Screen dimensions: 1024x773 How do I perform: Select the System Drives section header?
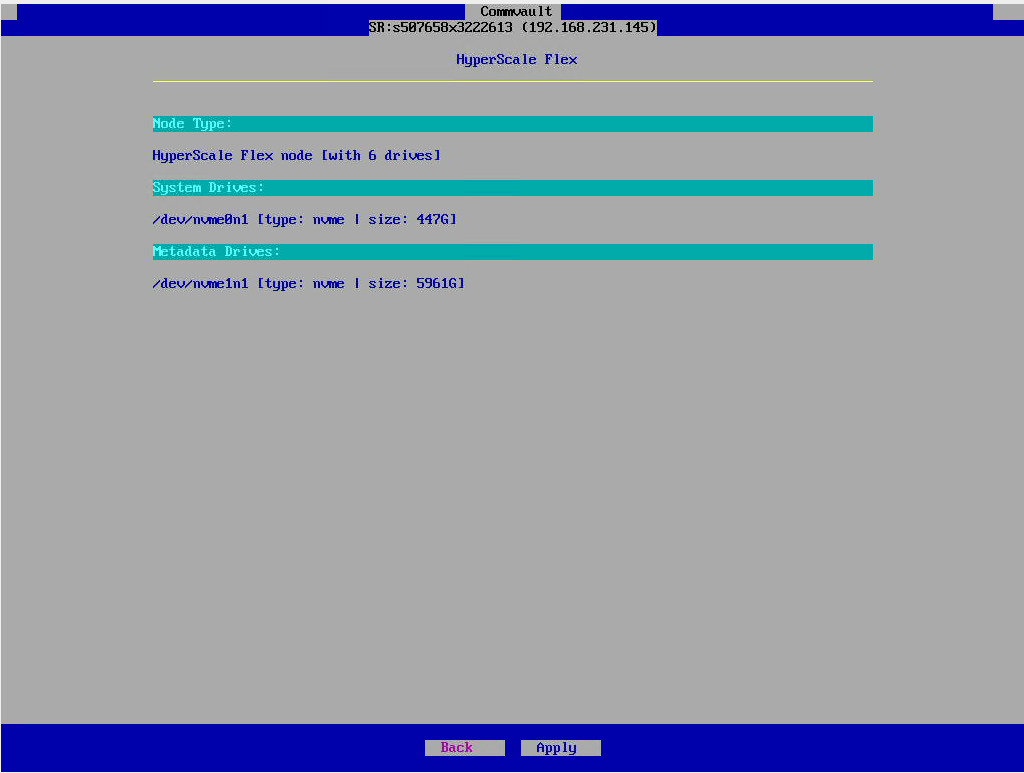513,188
